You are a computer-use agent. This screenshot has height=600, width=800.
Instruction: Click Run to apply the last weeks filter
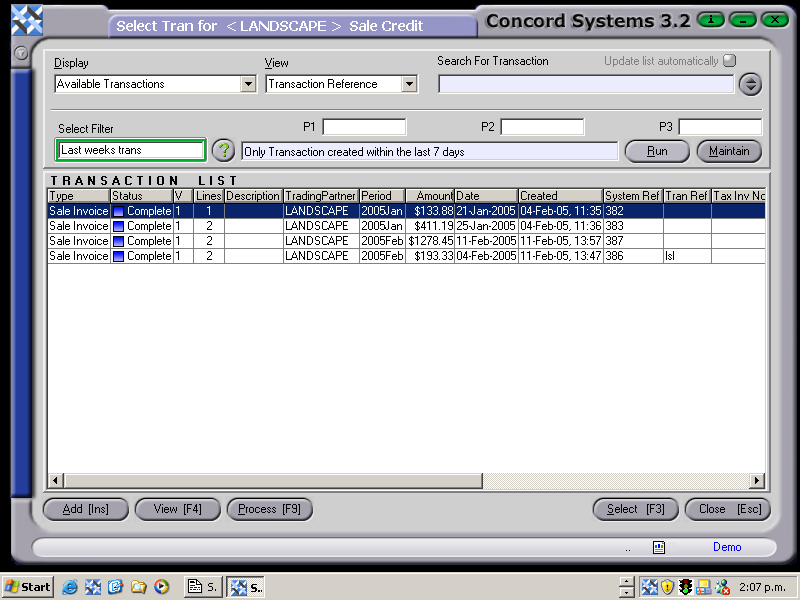click(x=656, y=150)
